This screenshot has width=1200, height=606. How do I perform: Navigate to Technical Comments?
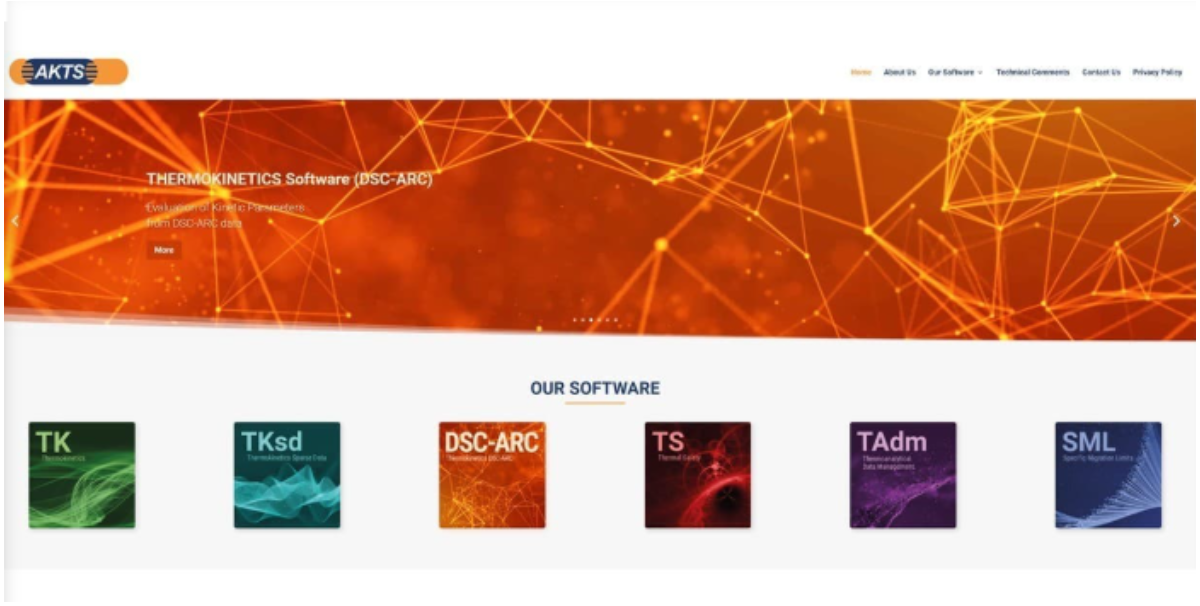pyautogui.click(x=1032, y=73)
